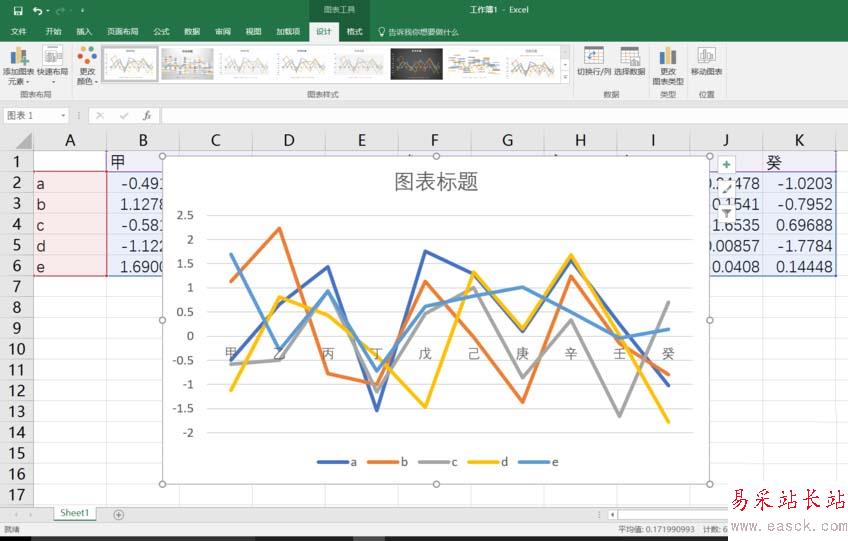Click 选择数据 (Select Data) icon
Screen dimensions: 848x541
tap(630, 61)
